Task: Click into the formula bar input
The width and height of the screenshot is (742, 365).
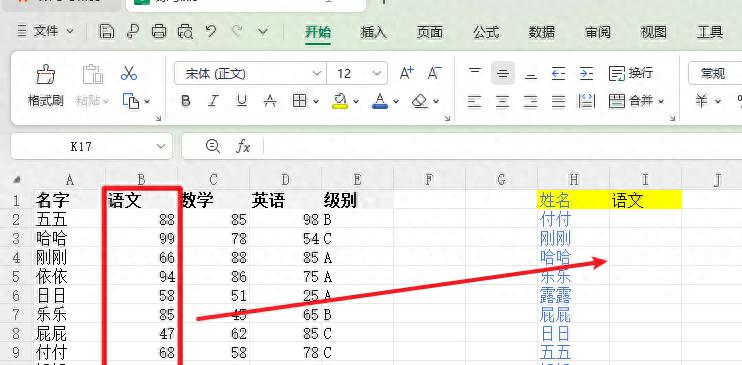Action: click(x=502, y=146)
